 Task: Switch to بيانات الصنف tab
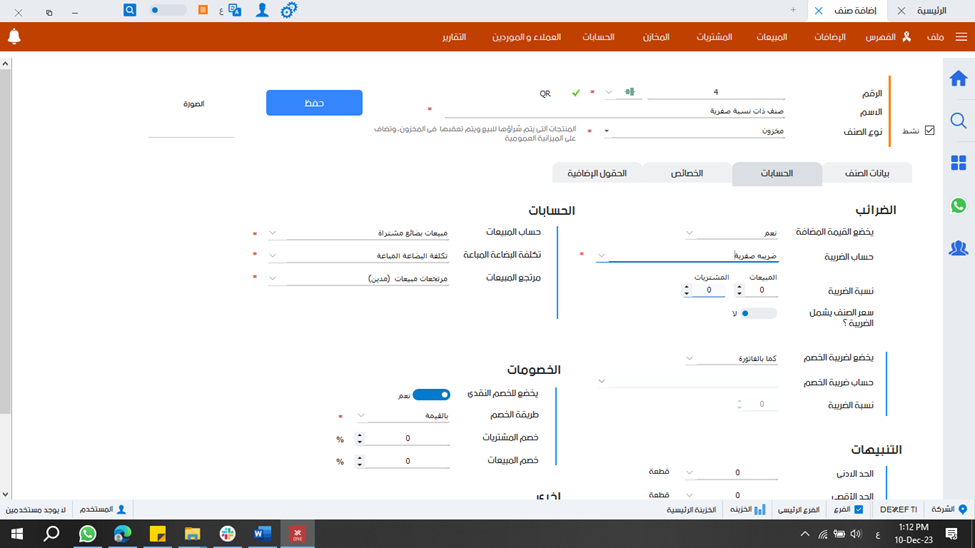click(x=867, y=174)
